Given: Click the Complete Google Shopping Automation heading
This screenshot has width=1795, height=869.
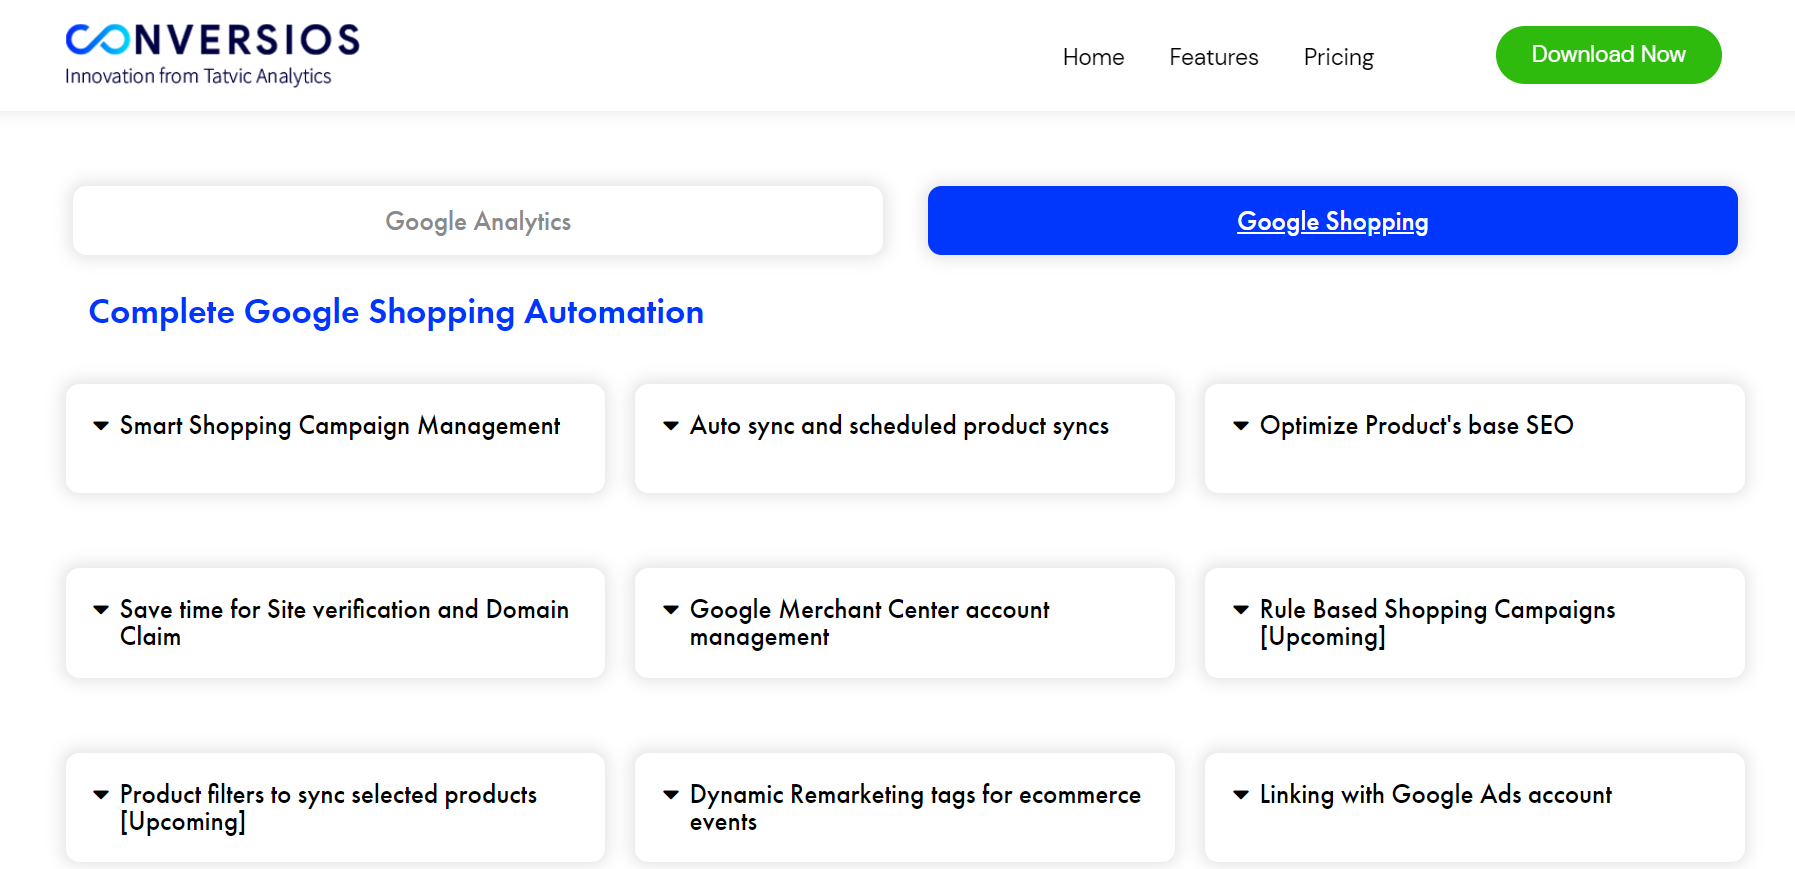Looking at the screenshot, I should tap(396, 312).
